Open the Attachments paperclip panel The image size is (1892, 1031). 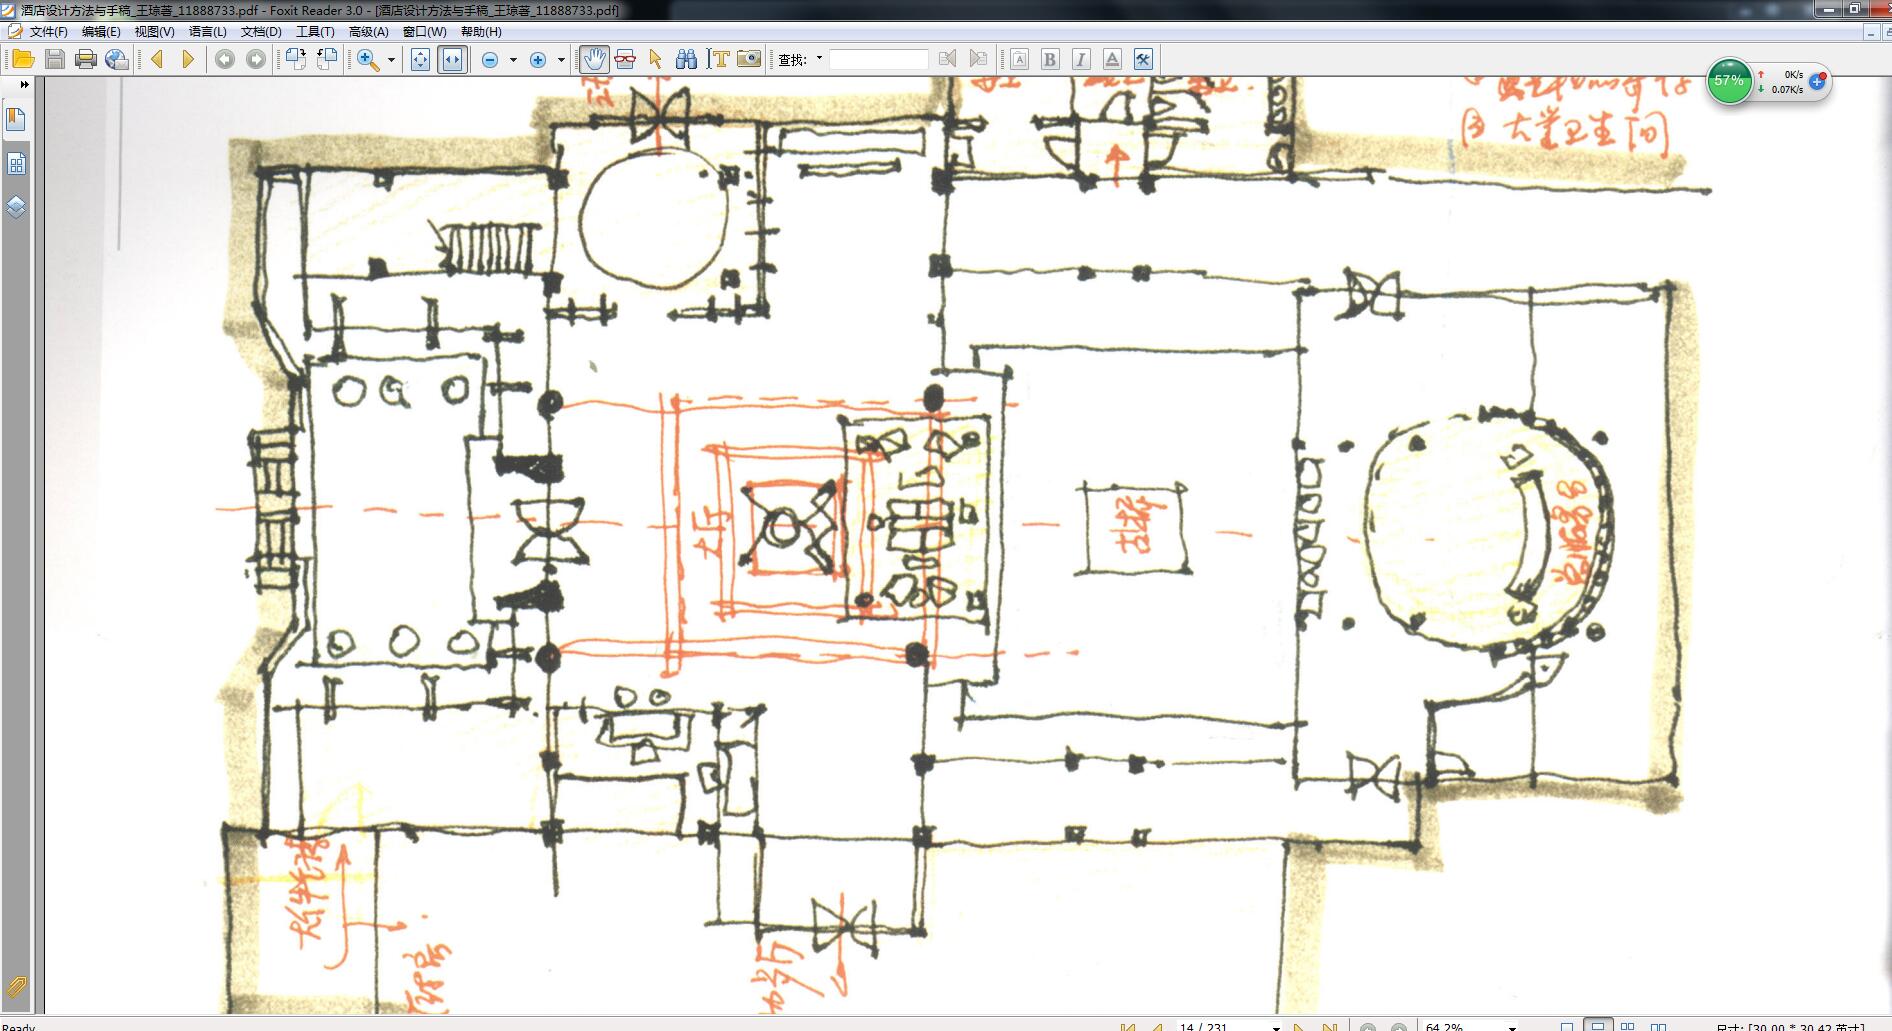click(x=16, y=988)
